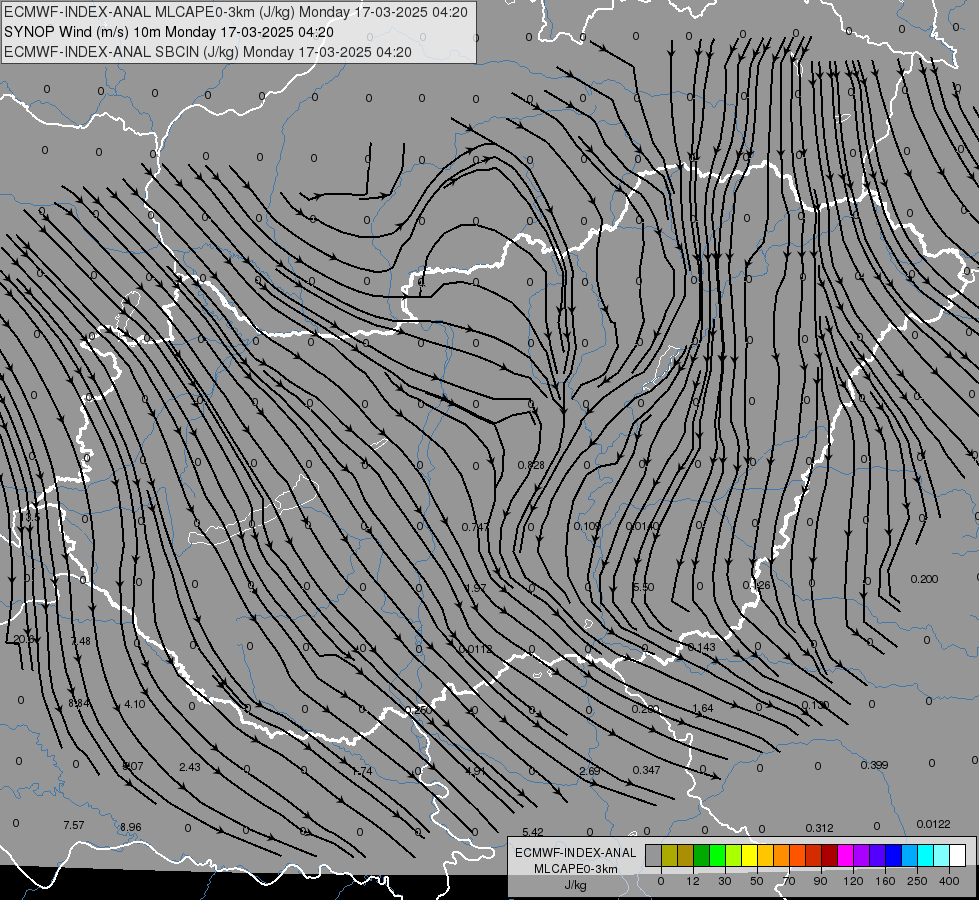Choose the pure yellow legend swatch
The height and width of the screenshot is (900, 979).
tap(749, 855)
